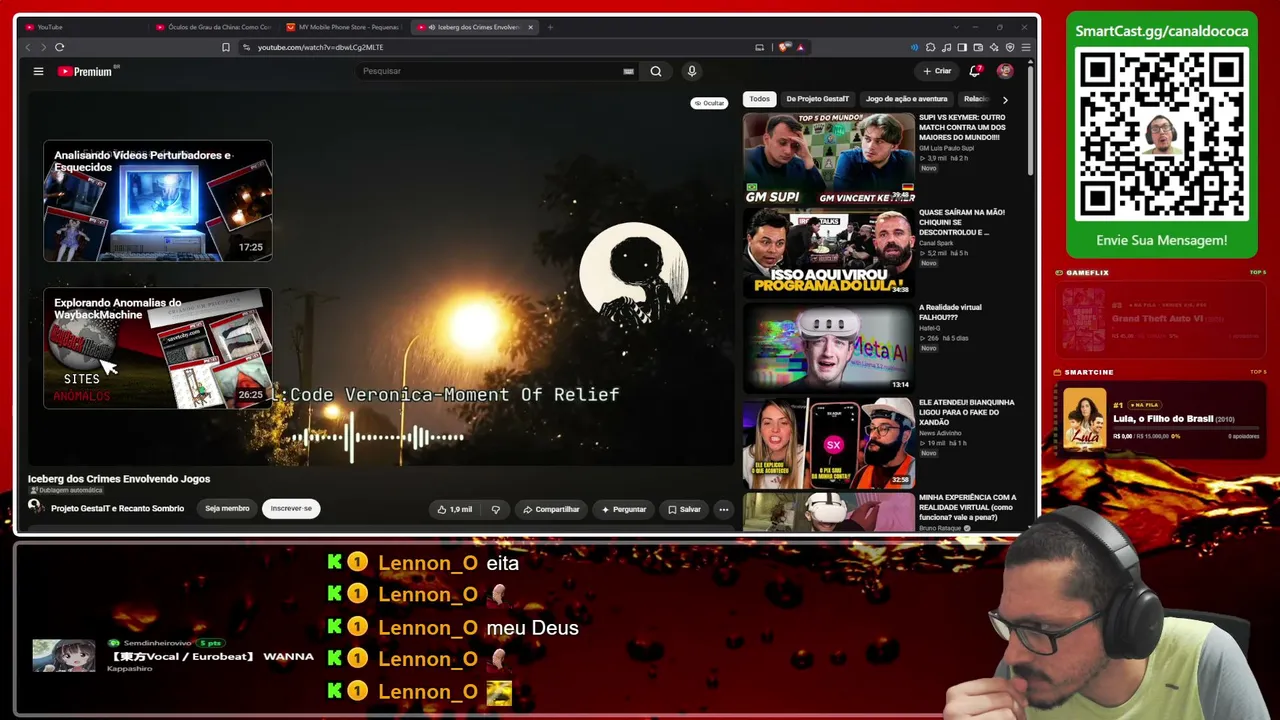Open the browser main menu

click(1026, 47)
